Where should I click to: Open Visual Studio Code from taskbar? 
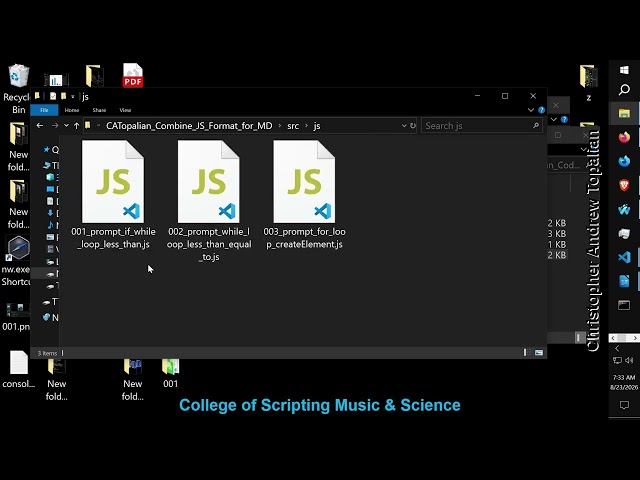coord(624,257)
